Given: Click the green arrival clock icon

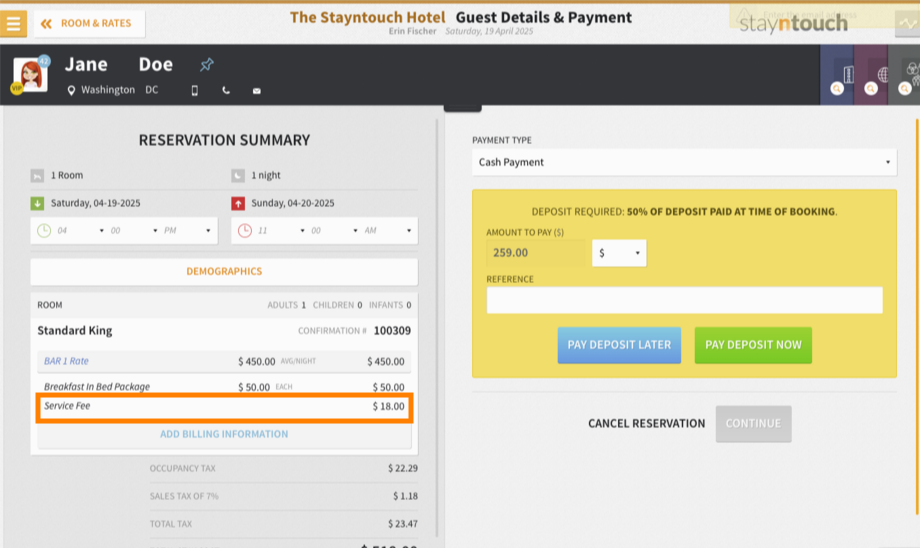Looking at the screenshot, I should tap(44, 231).
